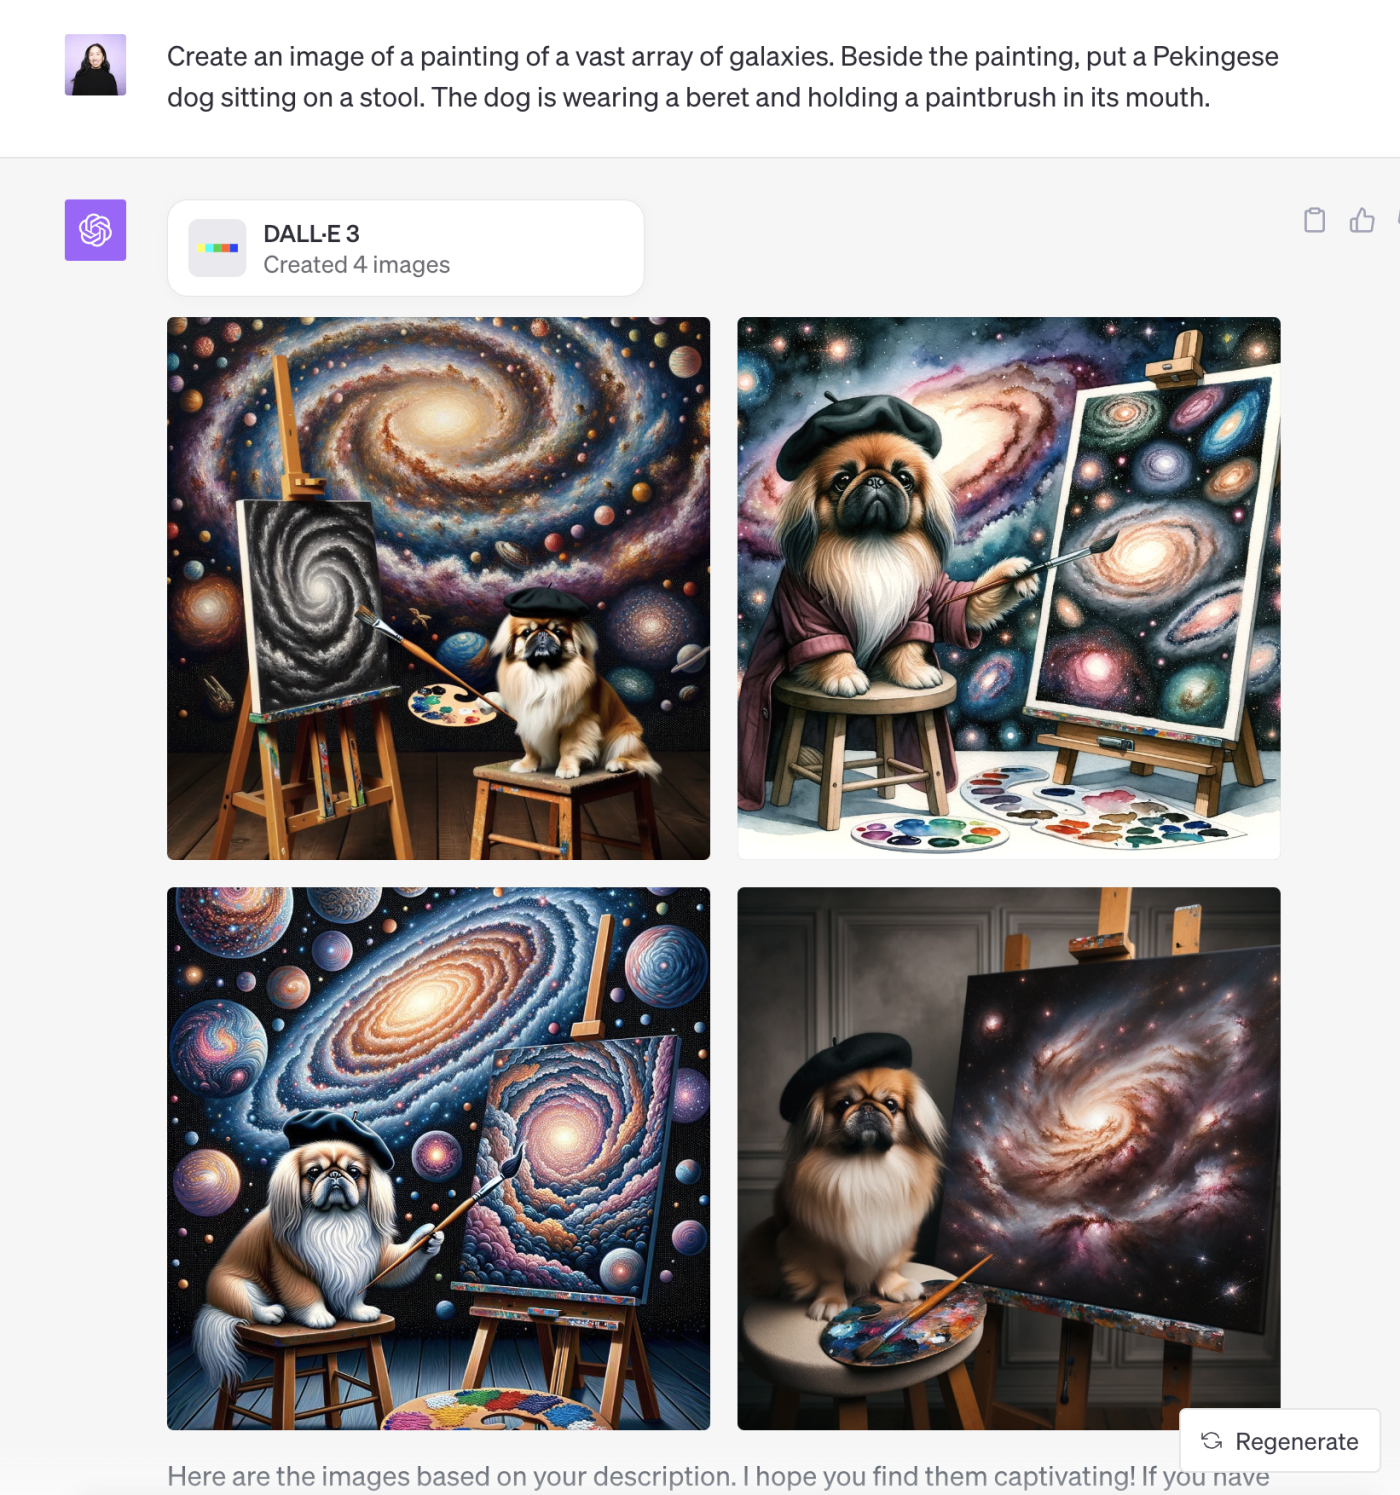Viewport: 1400px width, 1495px height.
Task: Click the thumbs up icon
Action: pos(1361,220)
